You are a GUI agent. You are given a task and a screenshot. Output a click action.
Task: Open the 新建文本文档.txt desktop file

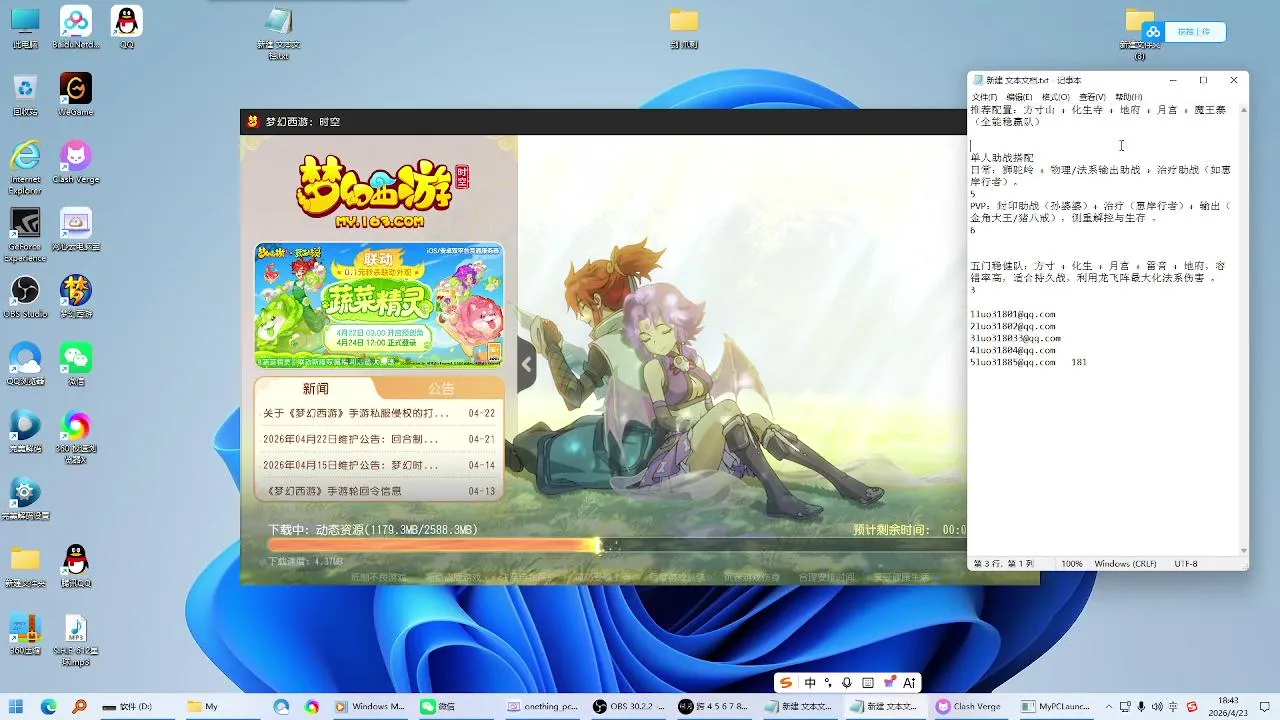tap(278, 33)
